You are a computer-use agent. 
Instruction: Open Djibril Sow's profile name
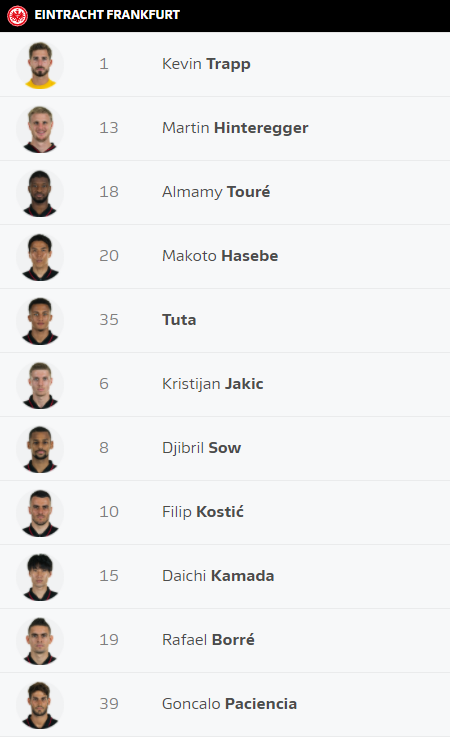pos(201,447)
